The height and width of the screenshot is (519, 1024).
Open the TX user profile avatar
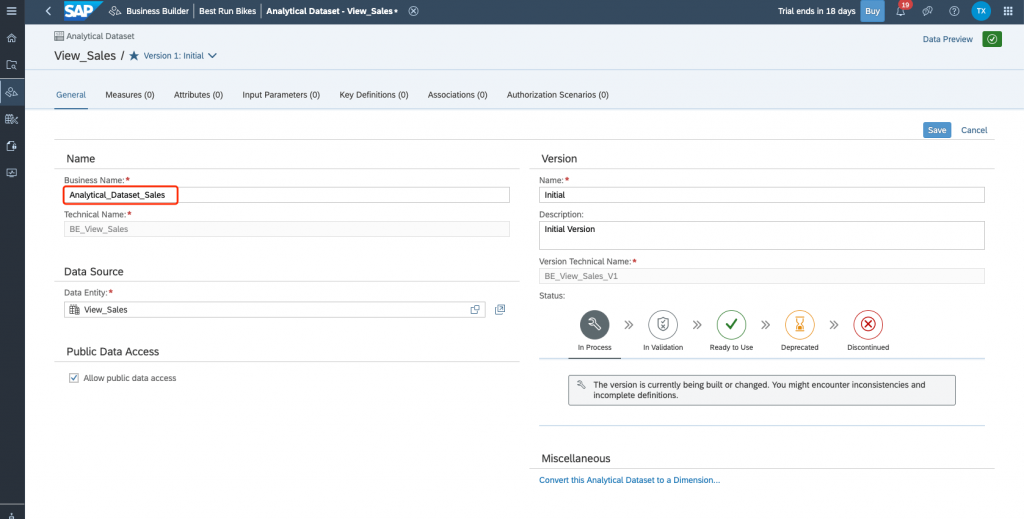(981, 11)
